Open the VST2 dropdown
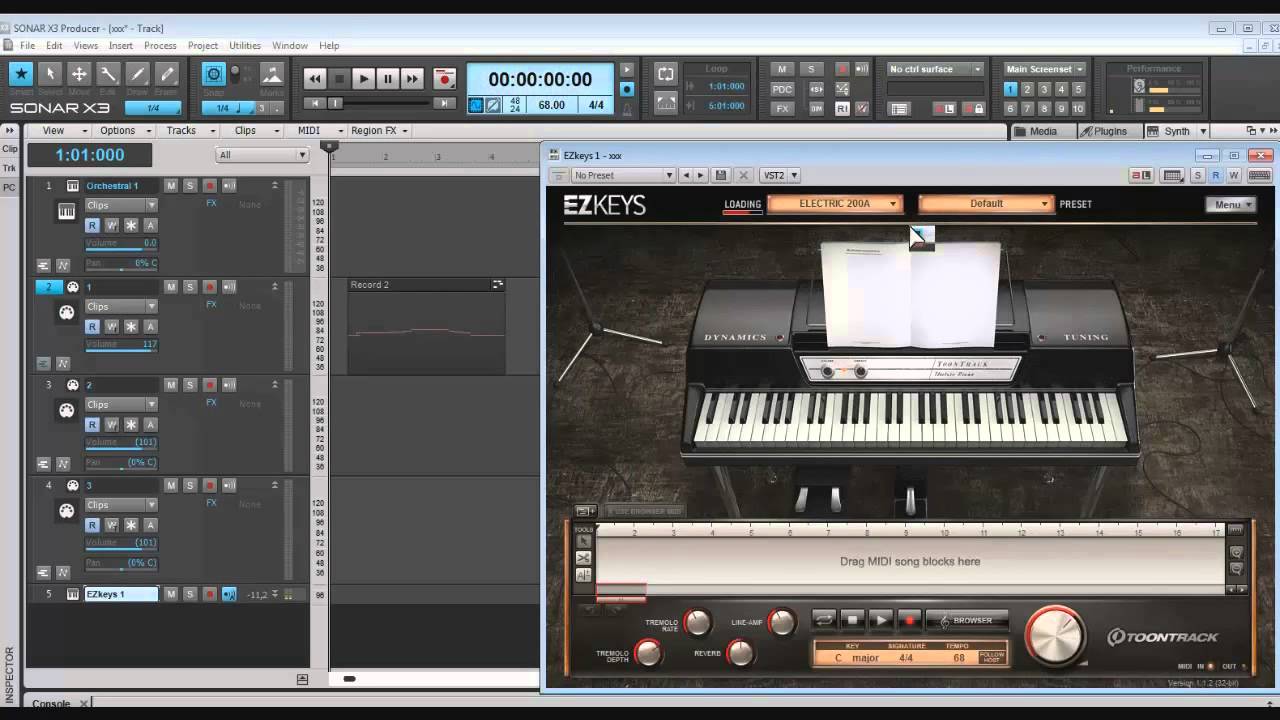The image size is (1280, 720). [780, 175]
